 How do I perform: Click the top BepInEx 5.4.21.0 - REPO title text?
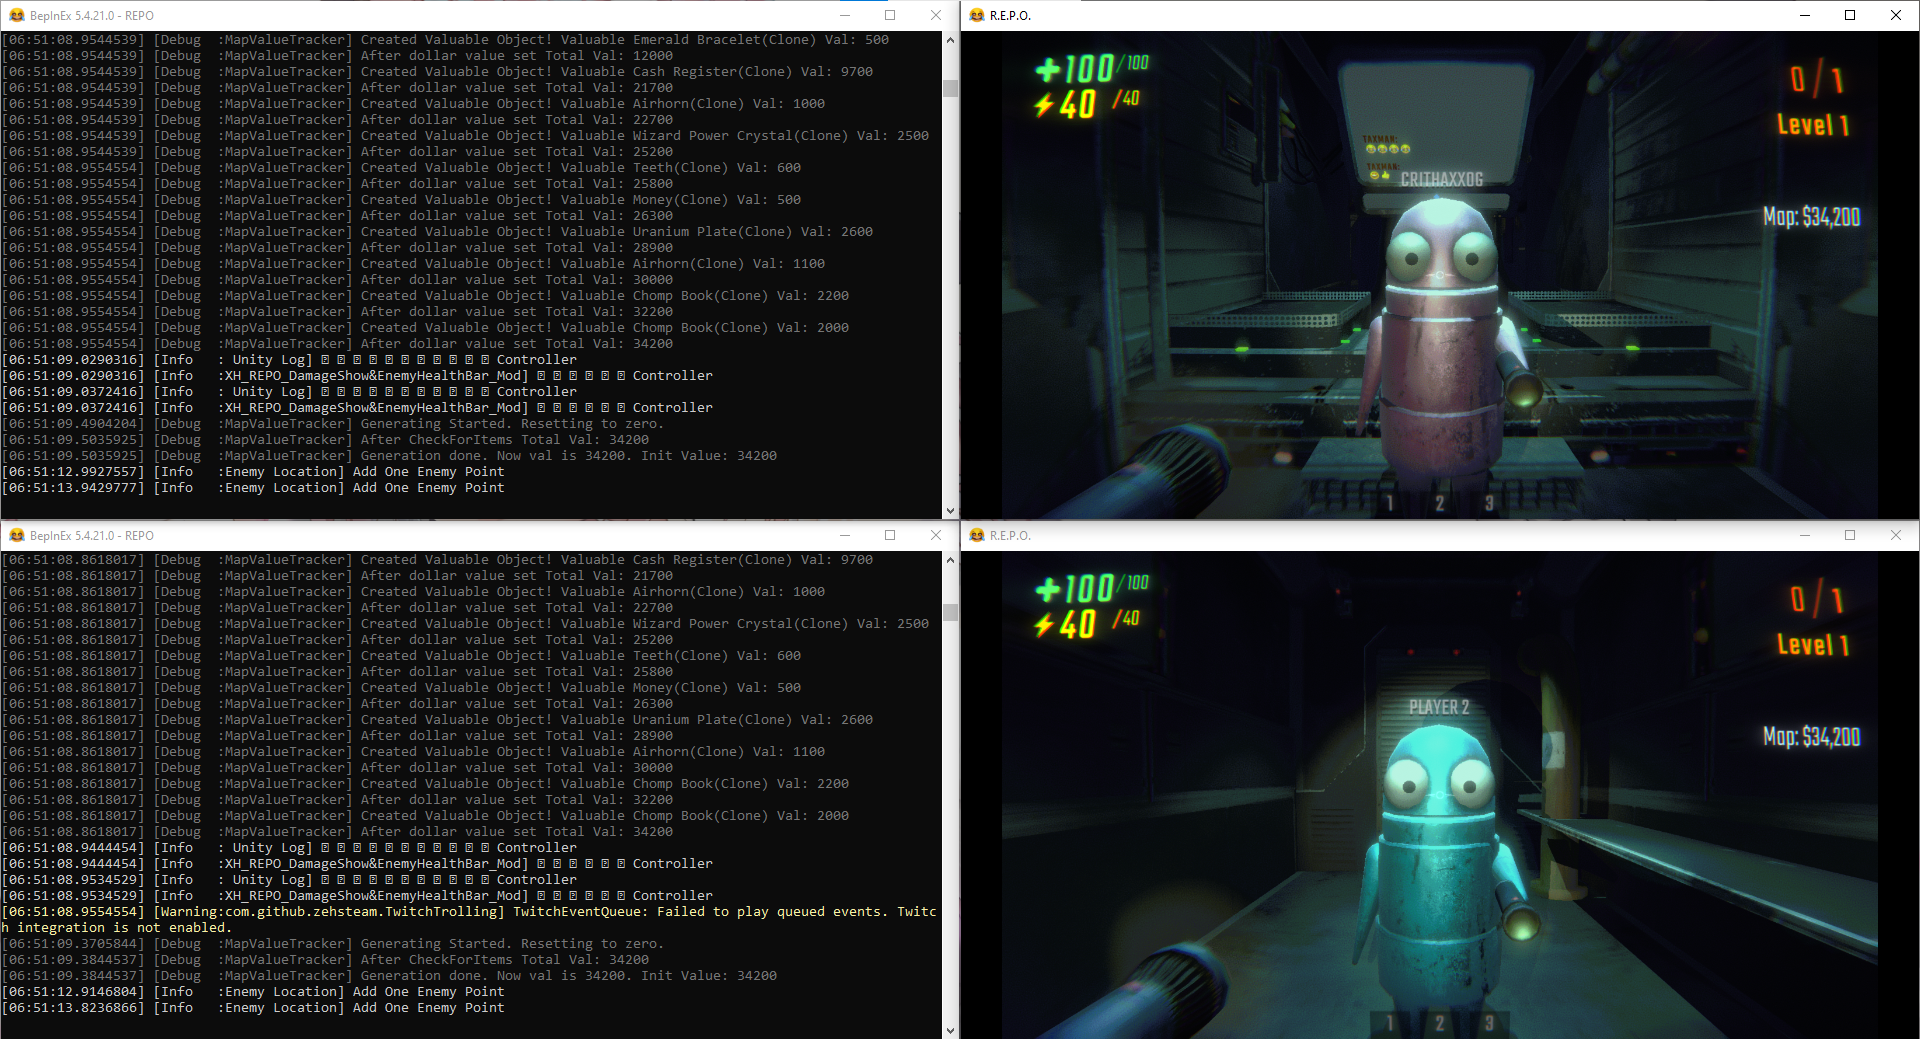pyautogui.click(x=92, y=16)
